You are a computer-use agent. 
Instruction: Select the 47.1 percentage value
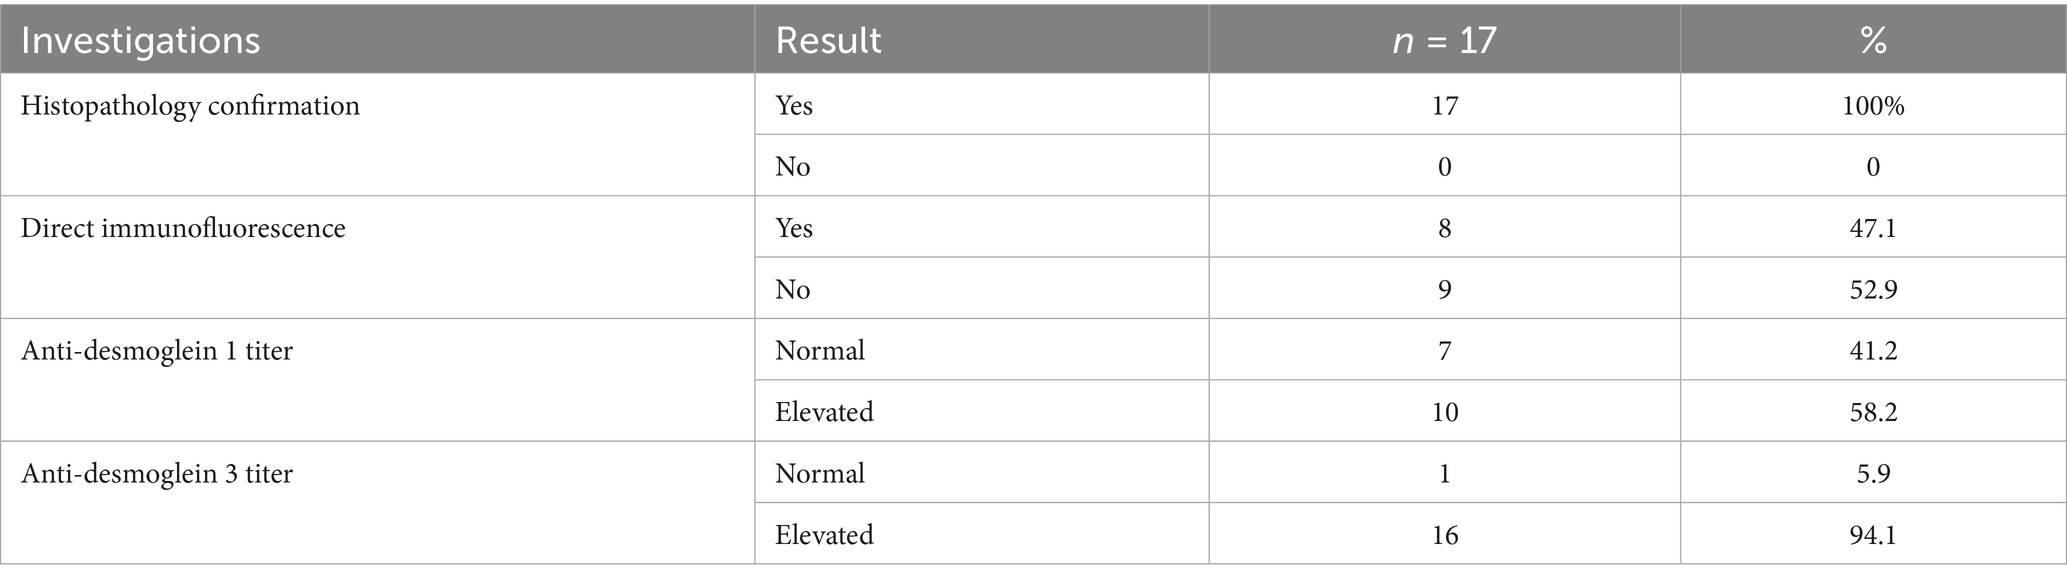tap(1873, 228)
